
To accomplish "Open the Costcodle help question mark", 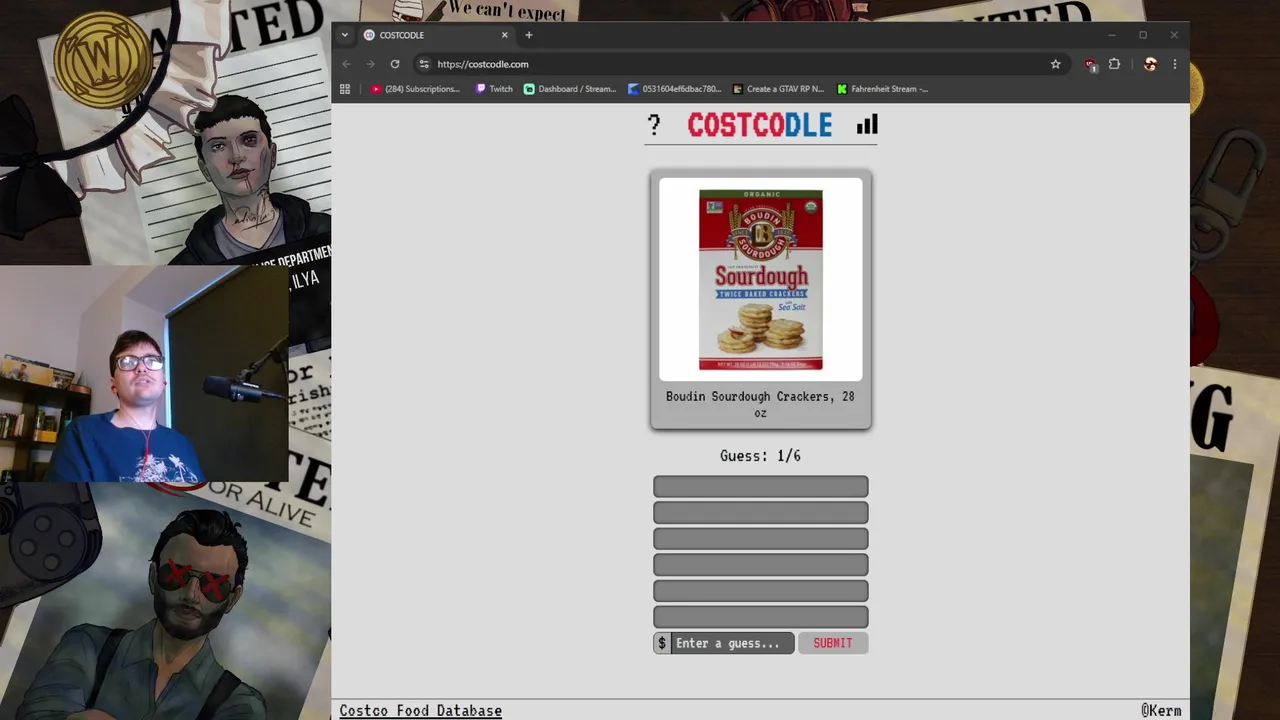I will pyautogui.click(x=653, y=125).
